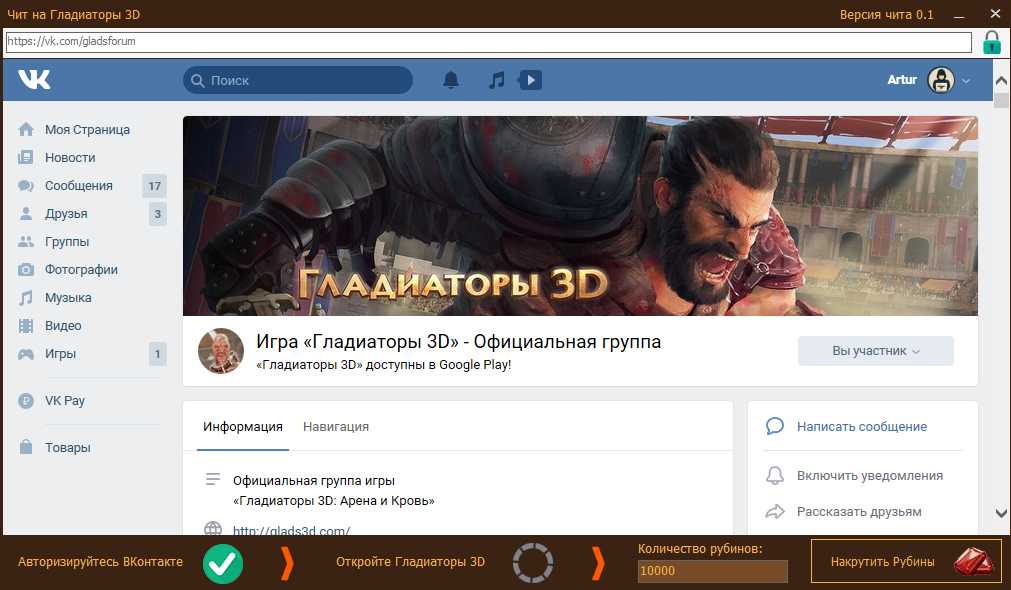The image size is (1011, 590).
Task: Click the bell icon for Включить уведомления
Action: point(775,476)
